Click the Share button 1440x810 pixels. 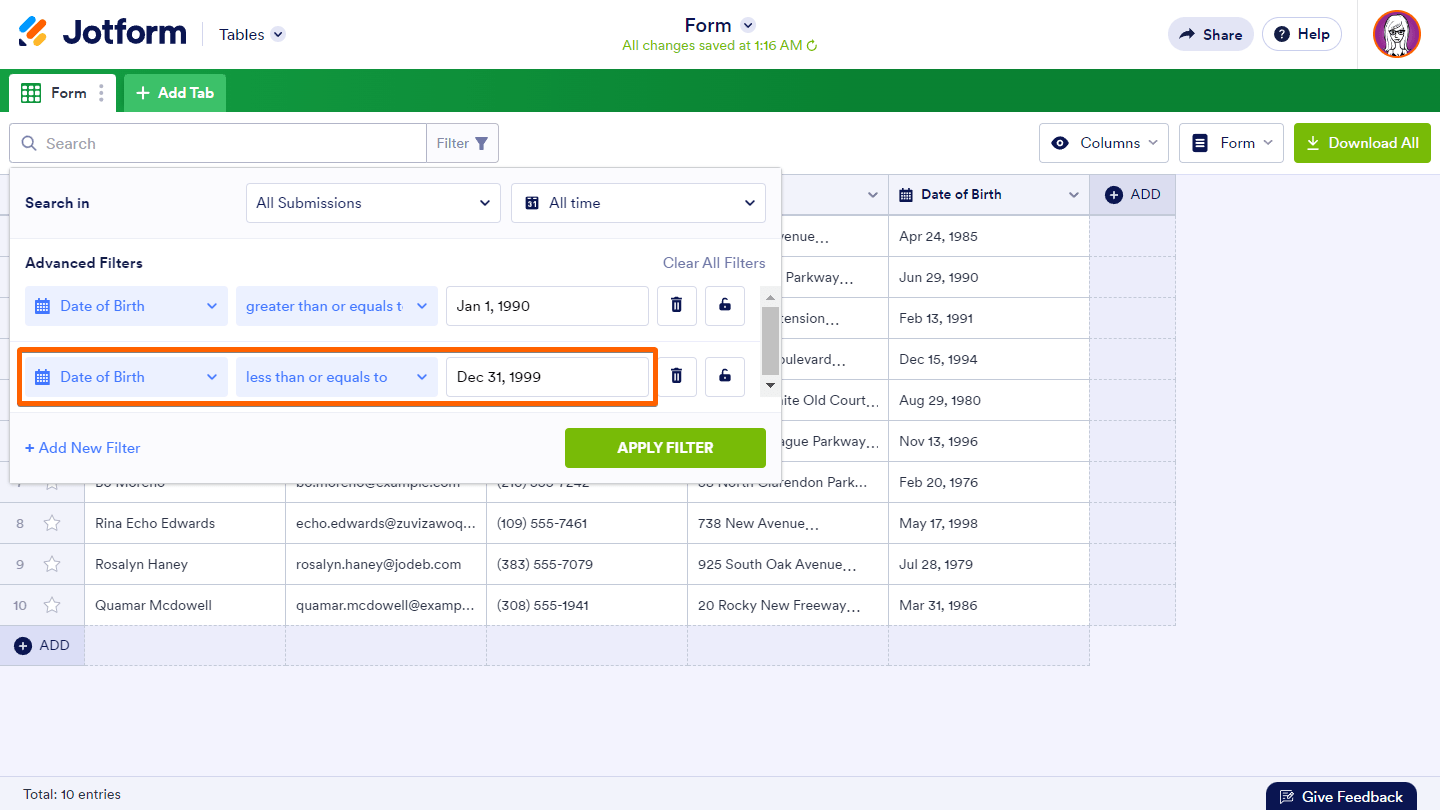[1210, 34]
